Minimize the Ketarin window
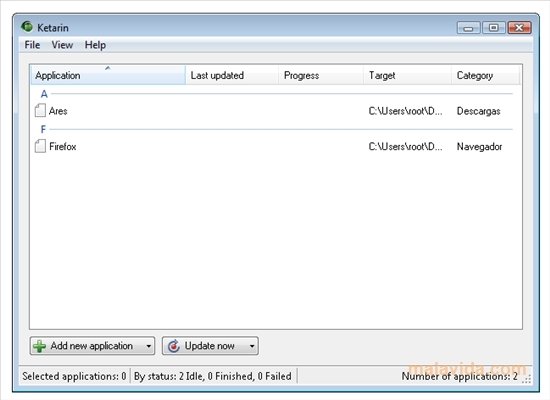Image resolution: width=550 pixels, height=400 pixels. [x=469, y=28]
